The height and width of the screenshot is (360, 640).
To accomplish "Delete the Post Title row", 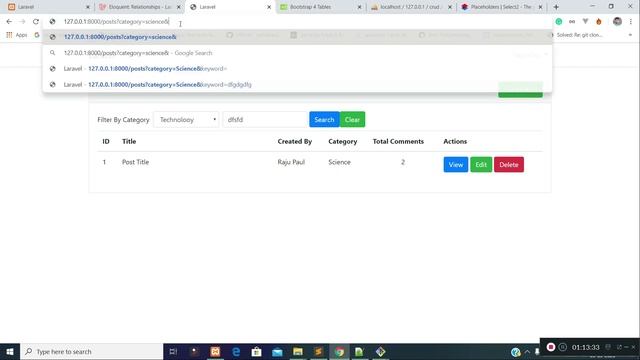I will (x=509, y=164).
